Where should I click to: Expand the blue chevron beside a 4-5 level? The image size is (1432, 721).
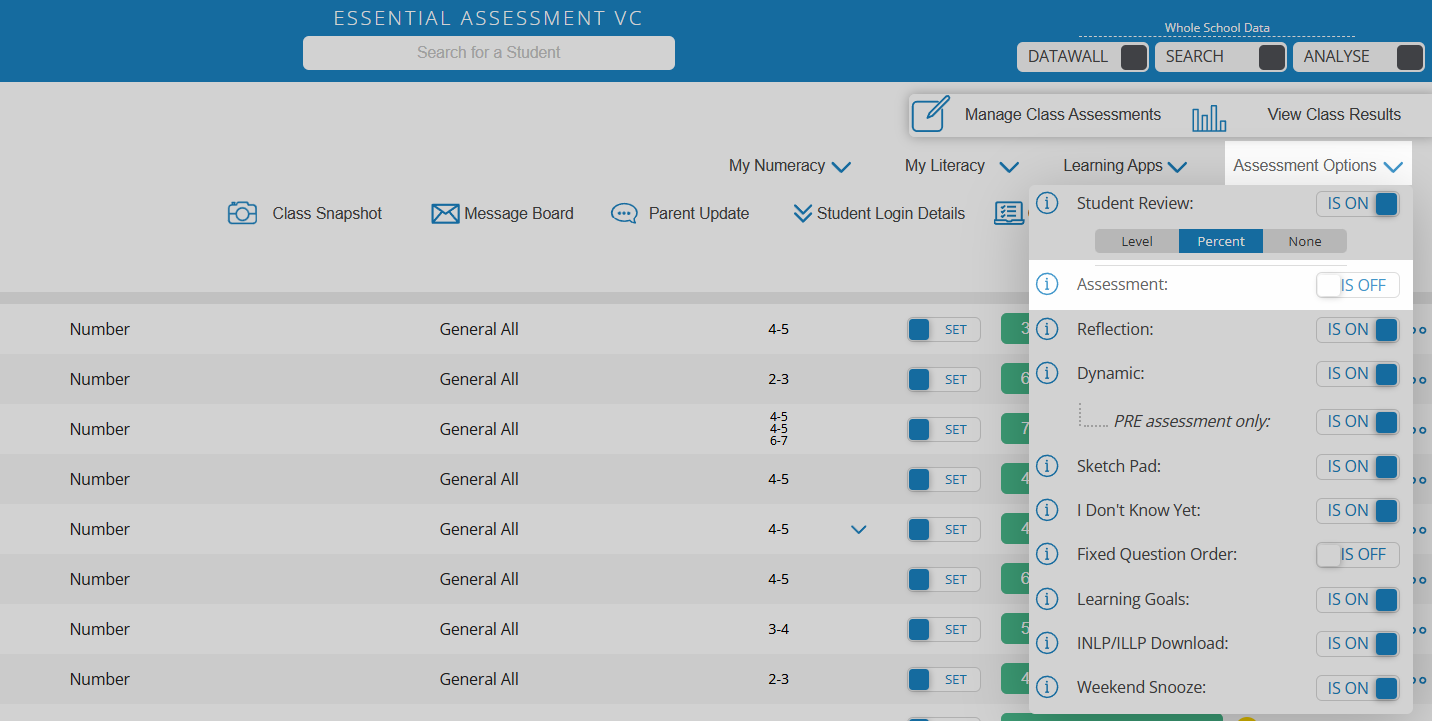coord(858,530)
